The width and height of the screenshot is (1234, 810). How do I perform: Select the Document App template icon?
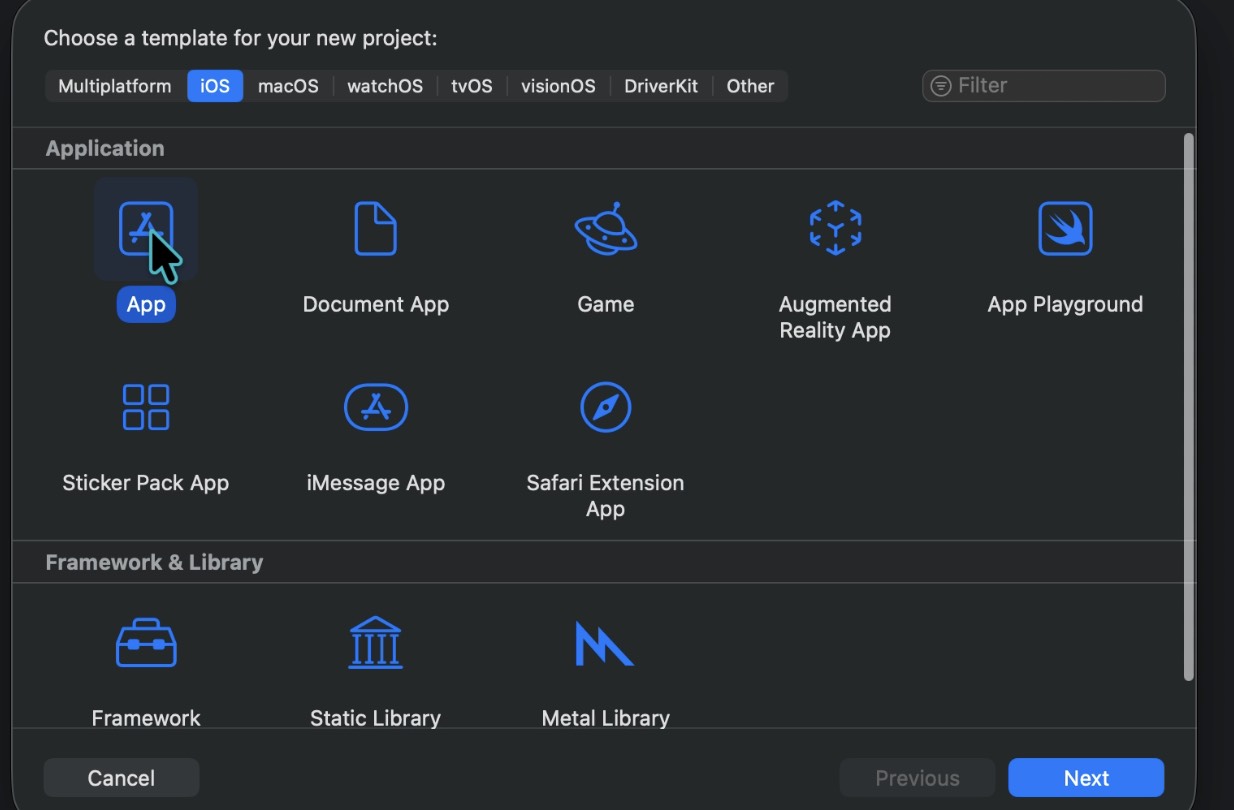pyautogui.click(x=376, y=228)
